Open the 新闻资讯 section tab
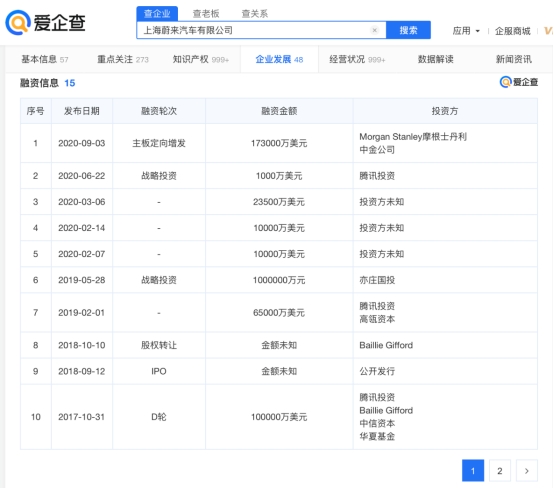 coord(514,59)
